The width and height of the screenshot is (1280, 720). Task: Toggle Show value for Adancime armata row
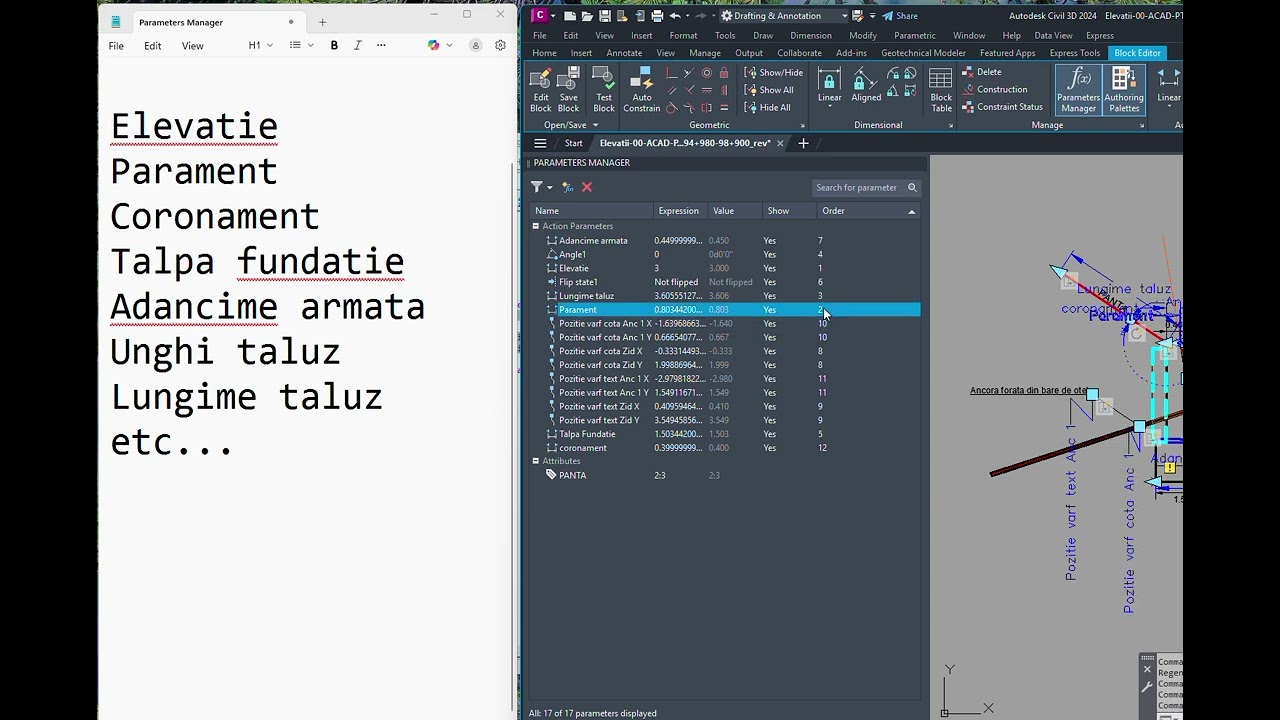(770, 241)
